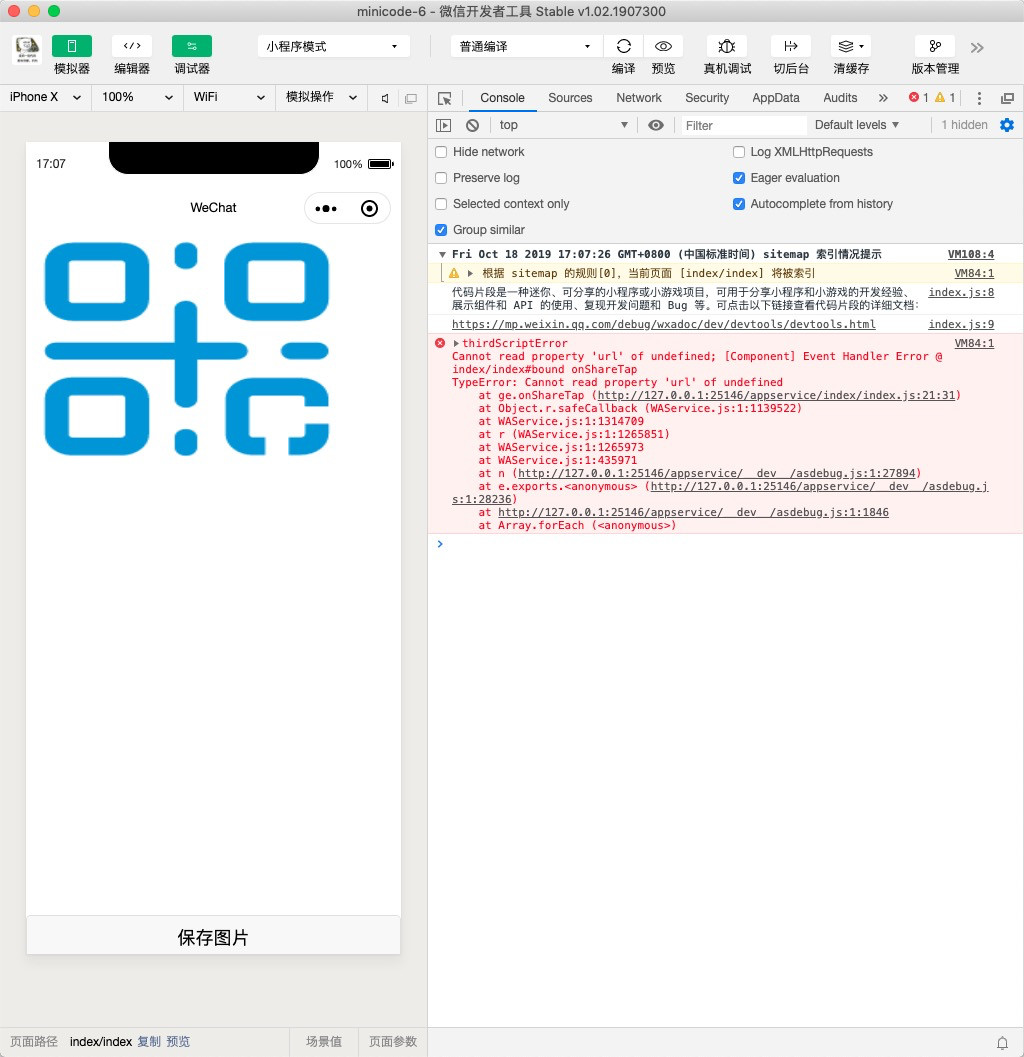Activate the element inspector picker

(444, 98)
